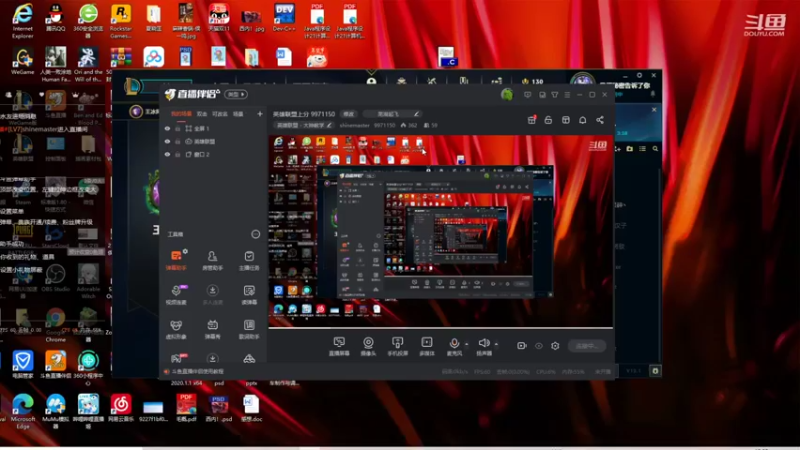Open the message icon in the title bar
800x450 pixels.
click(528, 95)
